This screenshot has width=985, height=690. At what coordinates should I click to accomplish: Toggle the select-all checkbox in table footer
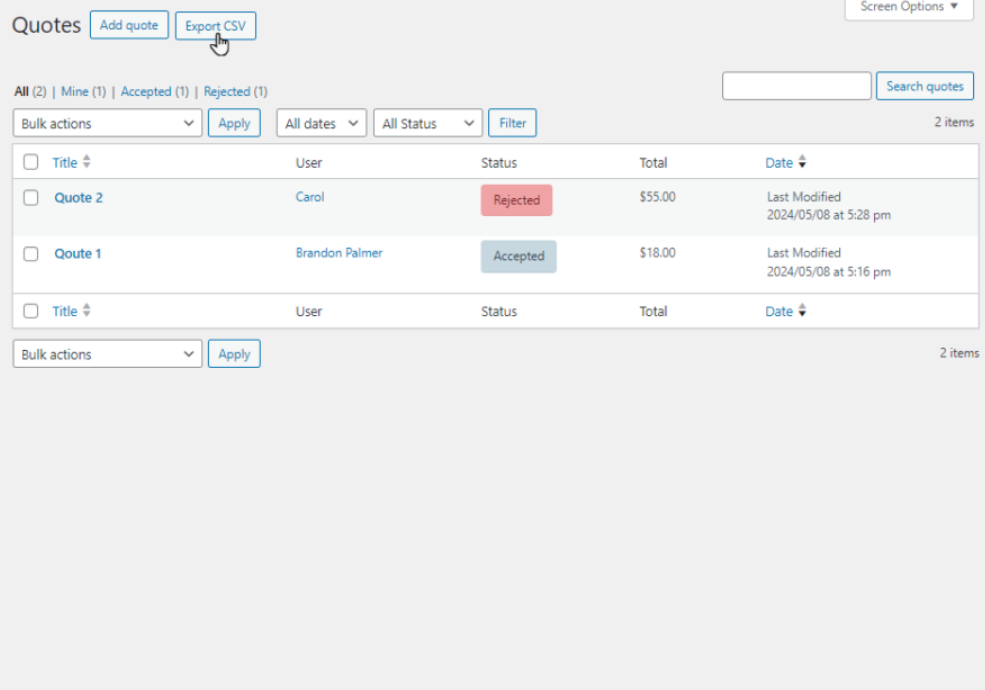[x=31, y=311]
